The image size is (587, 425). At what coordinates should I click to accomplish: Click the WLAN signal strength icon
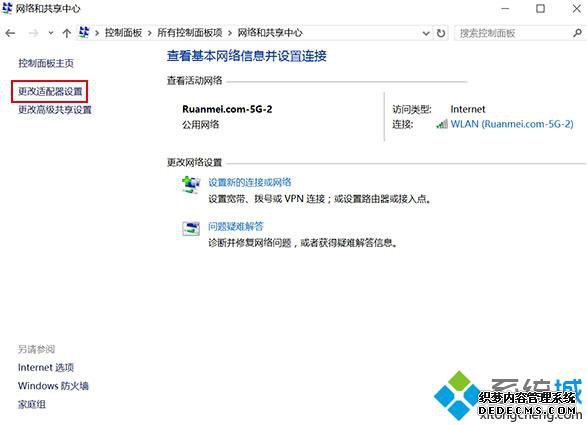click(x=442, y=124)
